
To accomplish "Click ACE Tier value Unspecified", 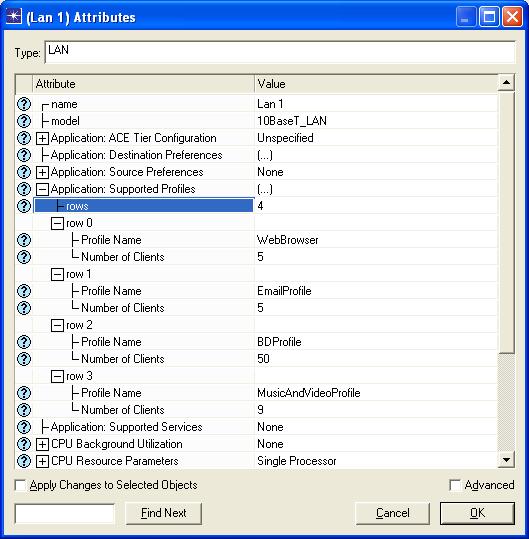I will [285, 138].
